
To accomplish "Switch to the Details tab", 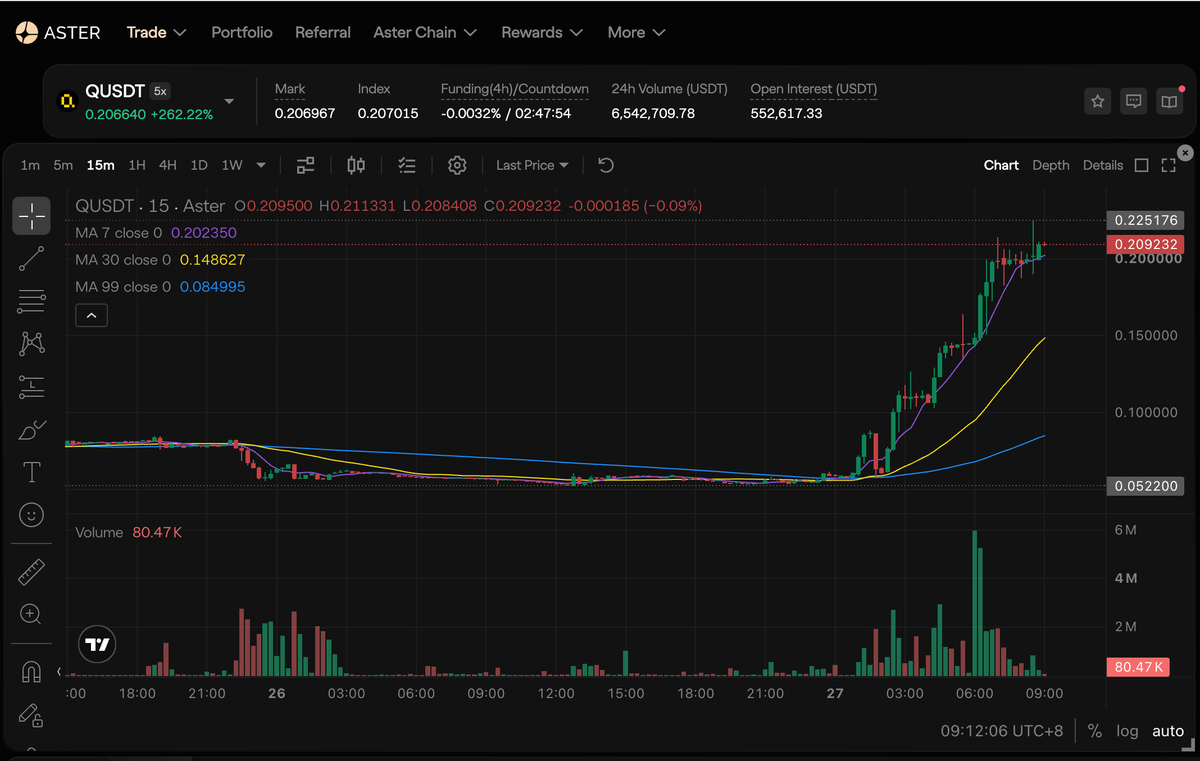I will click(1103, 165).
